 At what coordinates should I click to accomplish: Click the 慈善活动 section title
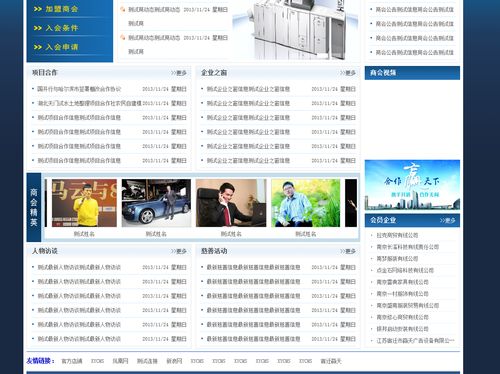click(x=214, y=251)
